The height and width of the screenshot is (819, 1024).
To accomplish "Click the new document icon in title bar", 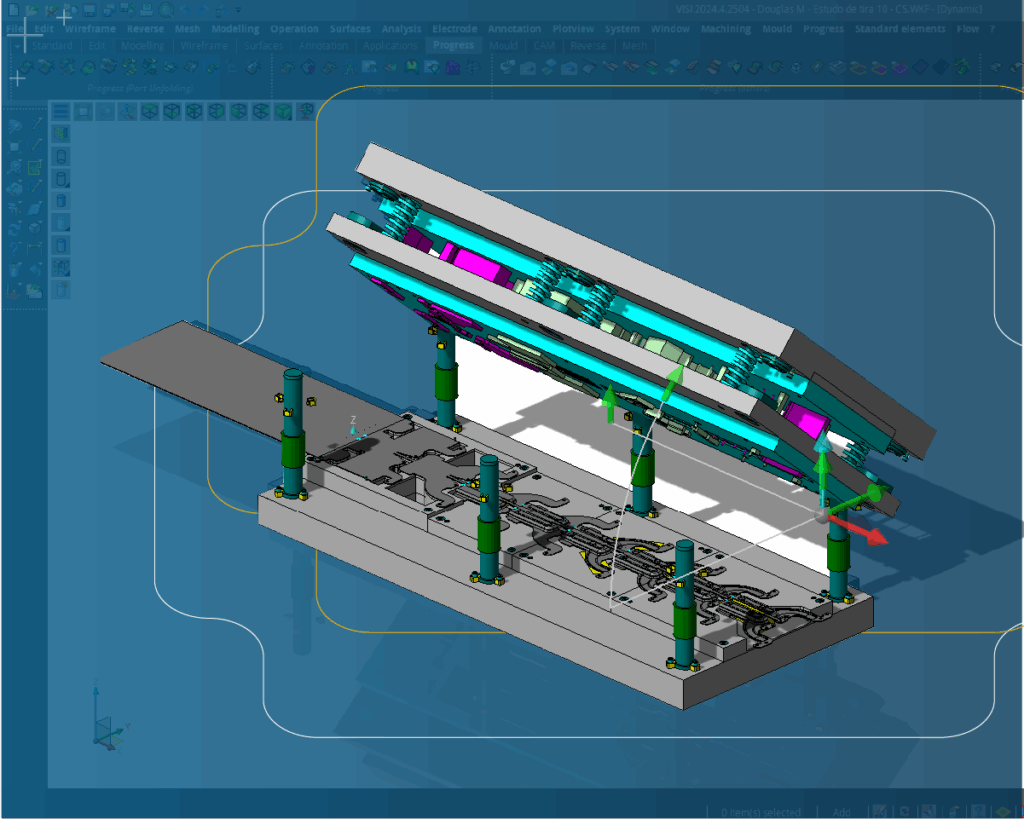I will (x=13, y=10).
